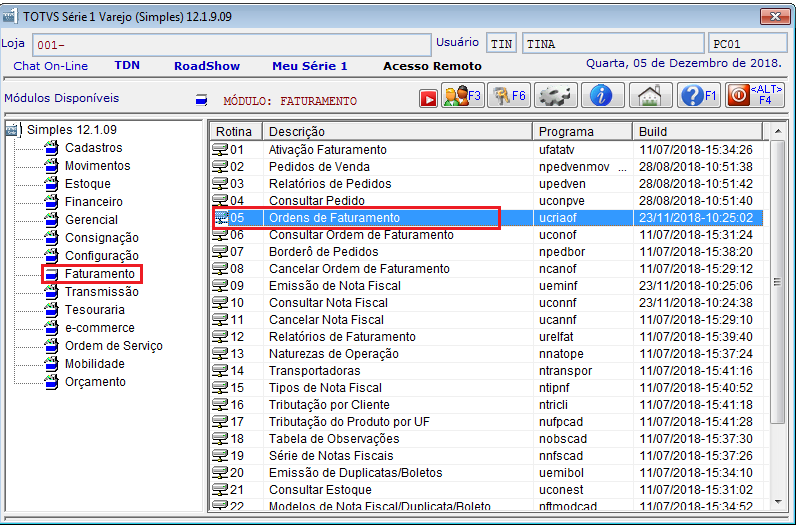Click the blue information icon button
797x525 pixels.
tap(602, 95)
